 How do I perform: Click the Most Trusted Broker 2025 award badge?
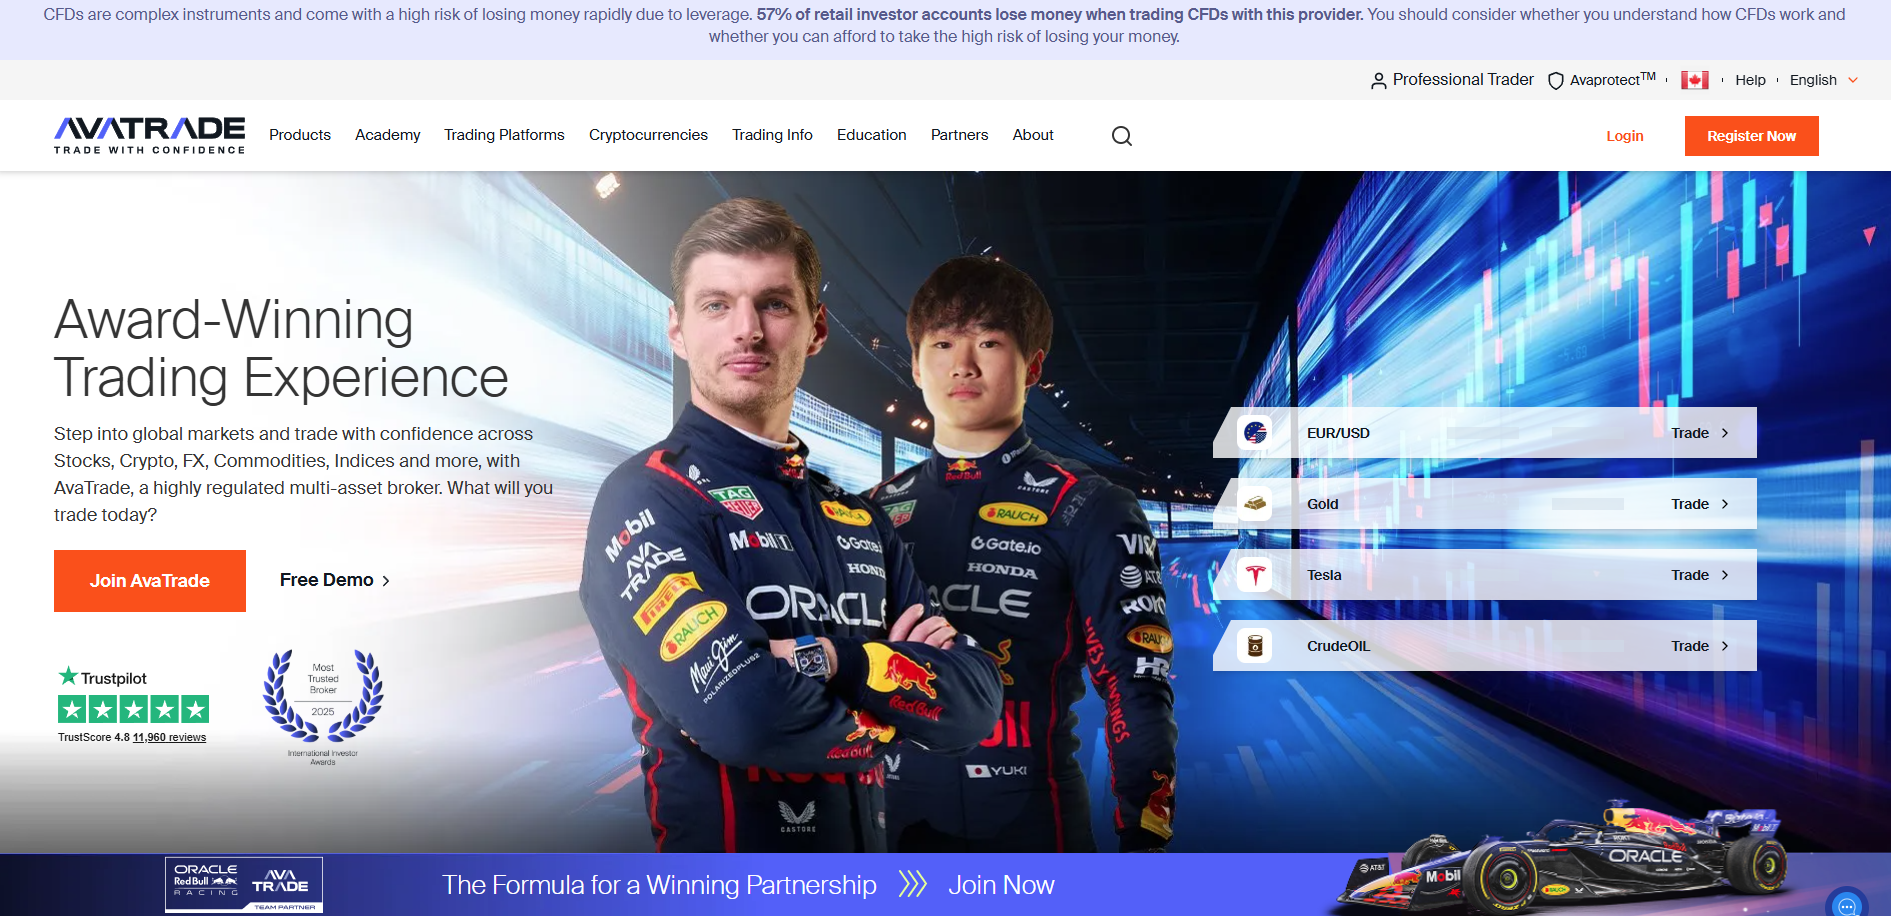click(x=323, y=708)
